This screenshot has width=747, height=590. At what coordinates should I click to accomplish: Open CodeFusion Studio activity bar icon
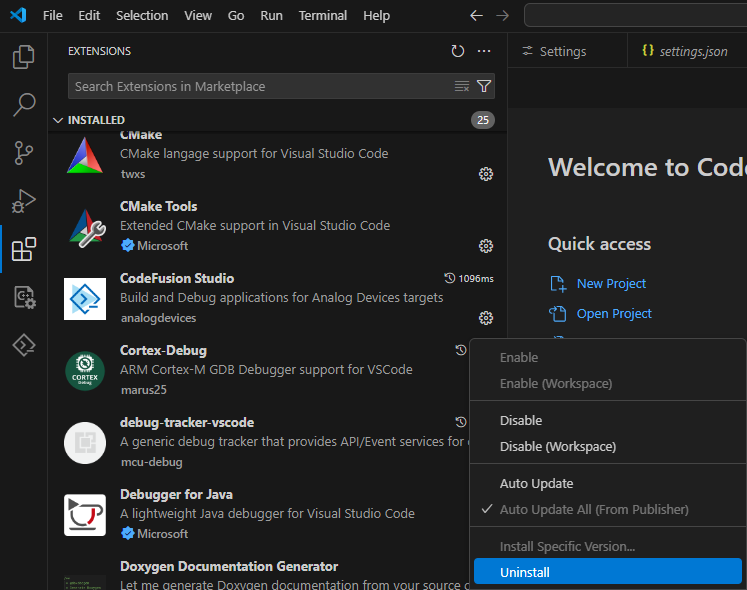23,345
